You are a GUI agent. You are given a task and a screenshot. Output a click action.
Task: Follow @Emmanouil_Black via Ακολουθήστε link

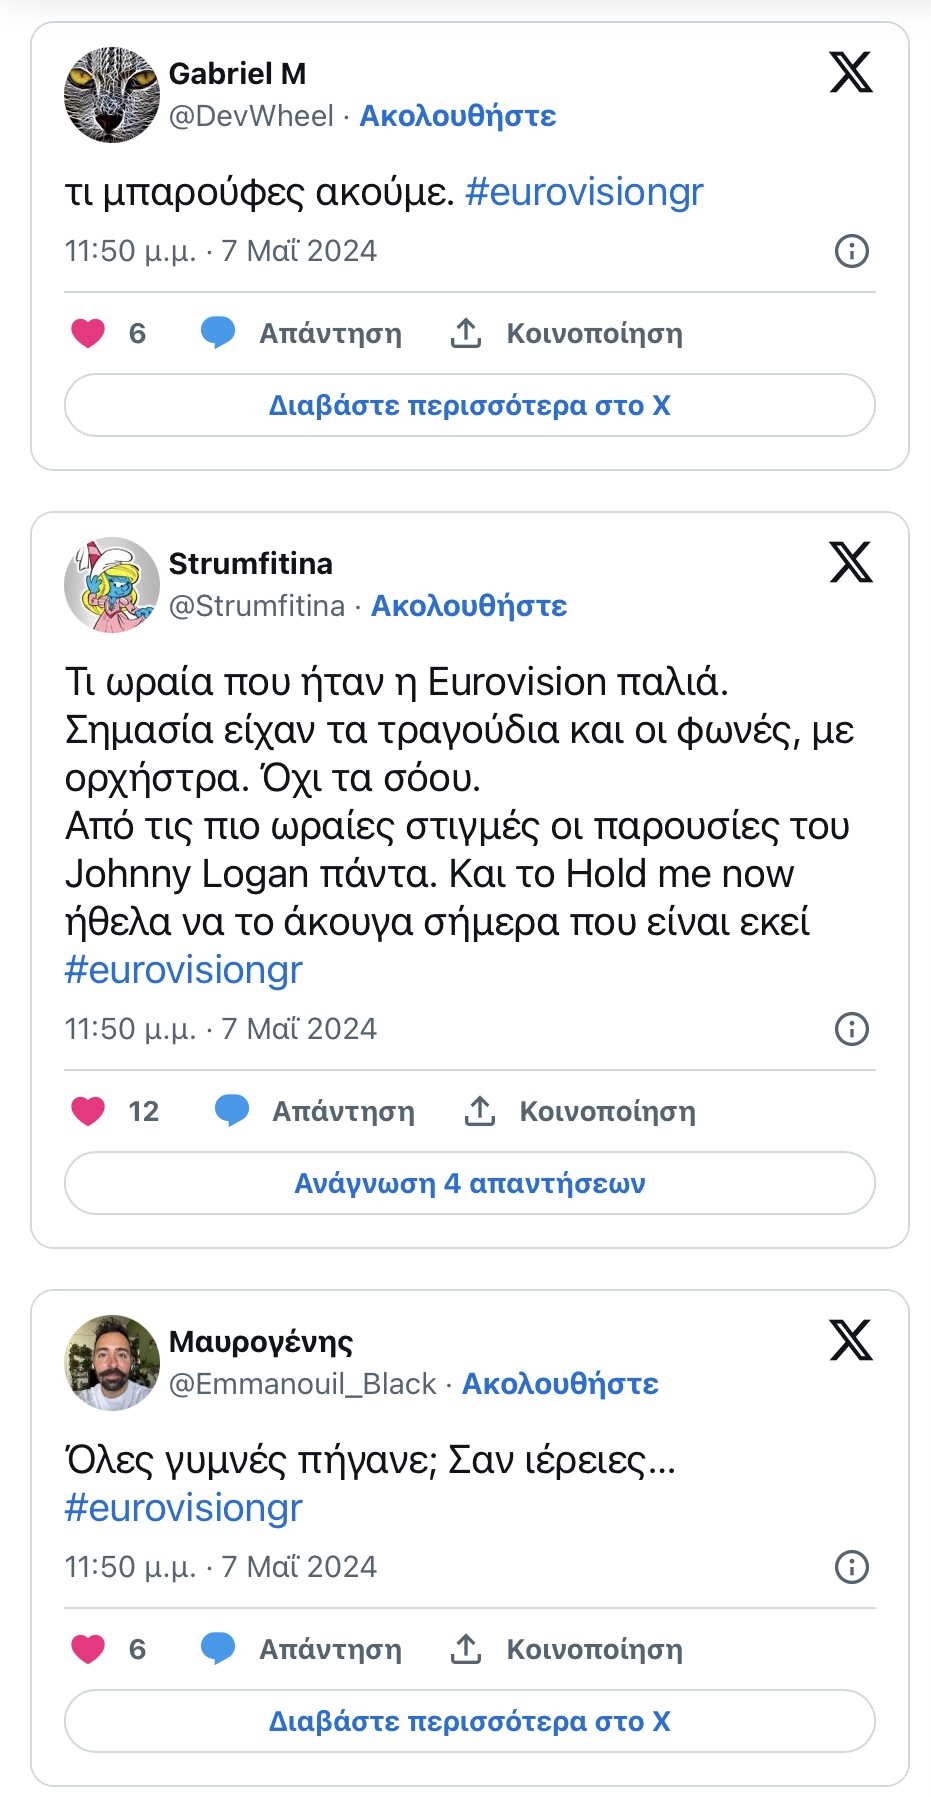pyautogui.click(x=560, y=1384)
